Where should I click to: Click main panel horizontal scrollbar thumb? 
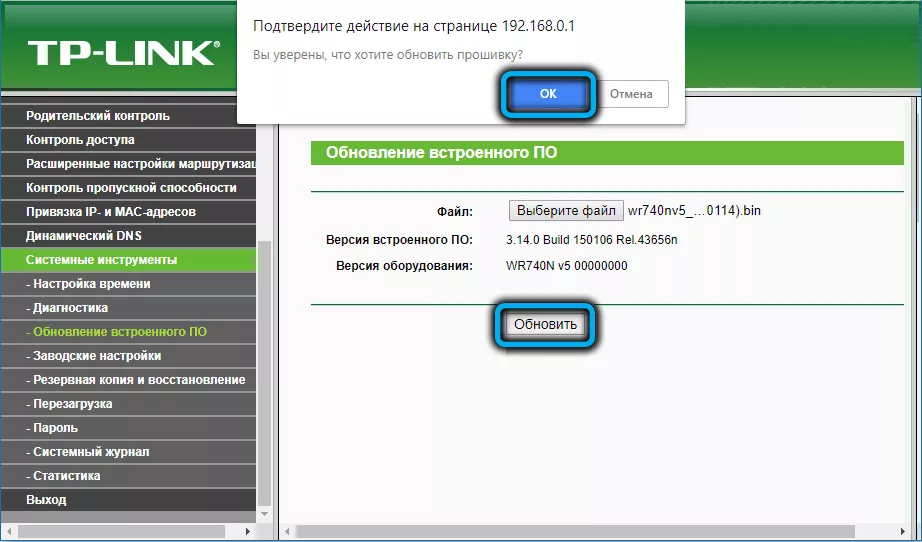click(575, 531)
